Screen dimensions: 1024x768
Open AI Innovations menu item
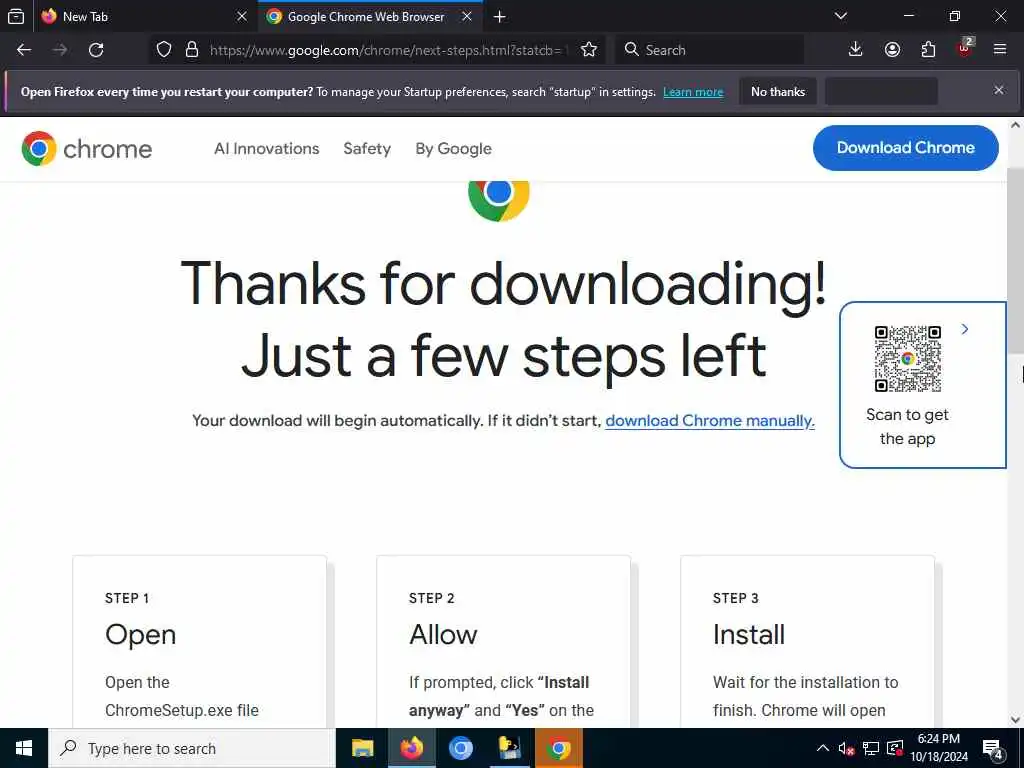(266, 149)
